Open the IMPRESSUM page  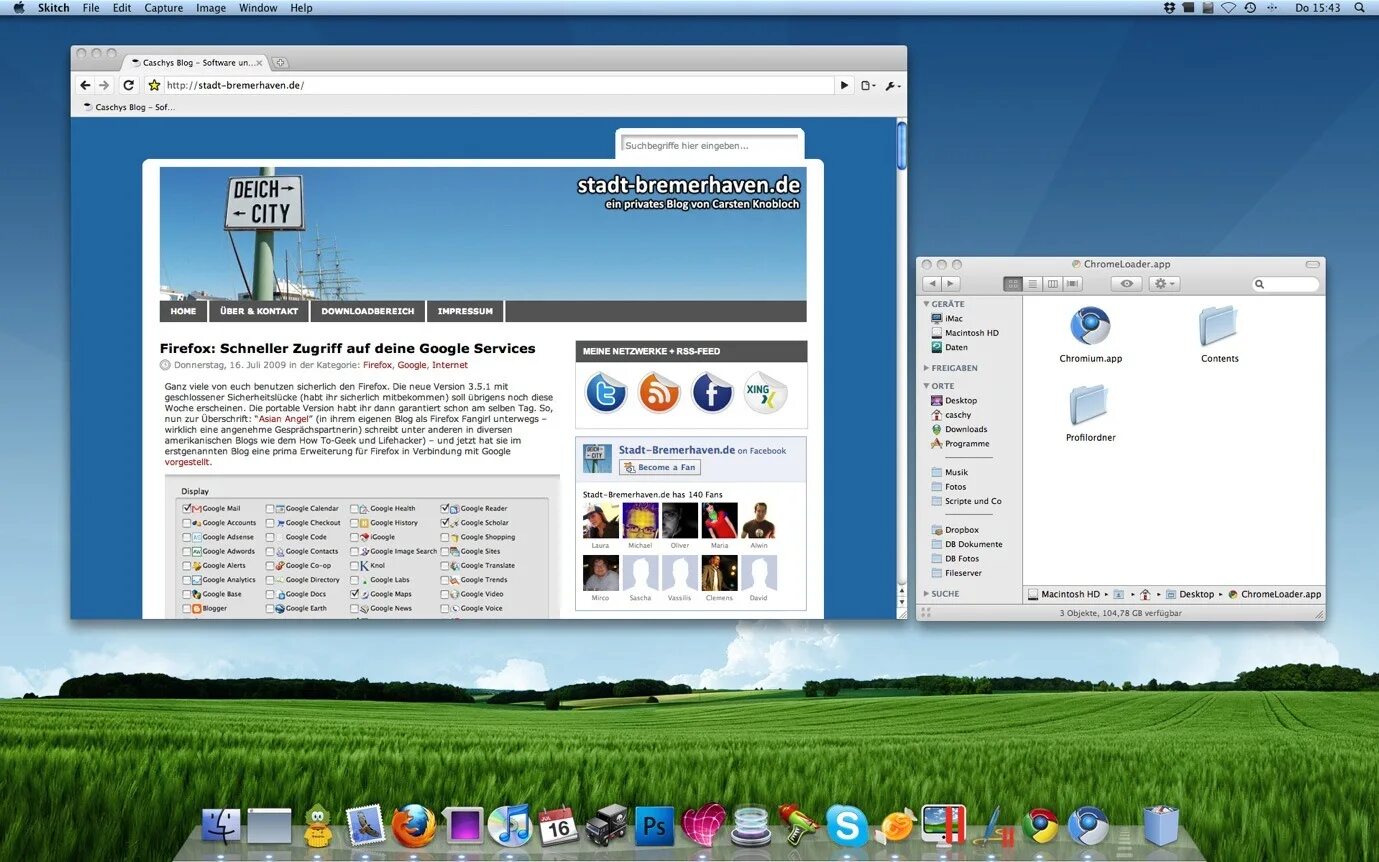[x=465, y=311]
